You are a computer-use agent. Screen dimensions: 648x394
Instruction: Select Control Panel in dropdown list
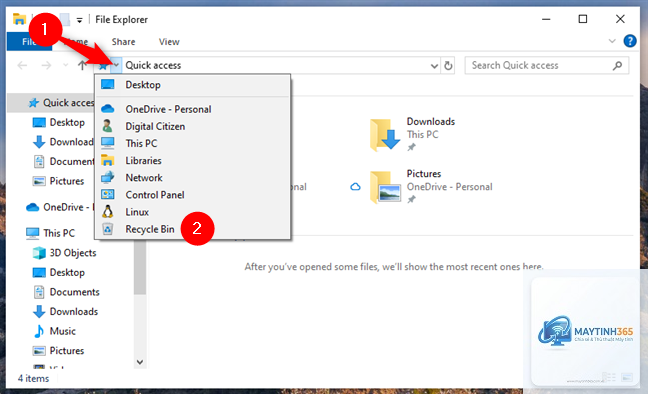click(193, 195)
